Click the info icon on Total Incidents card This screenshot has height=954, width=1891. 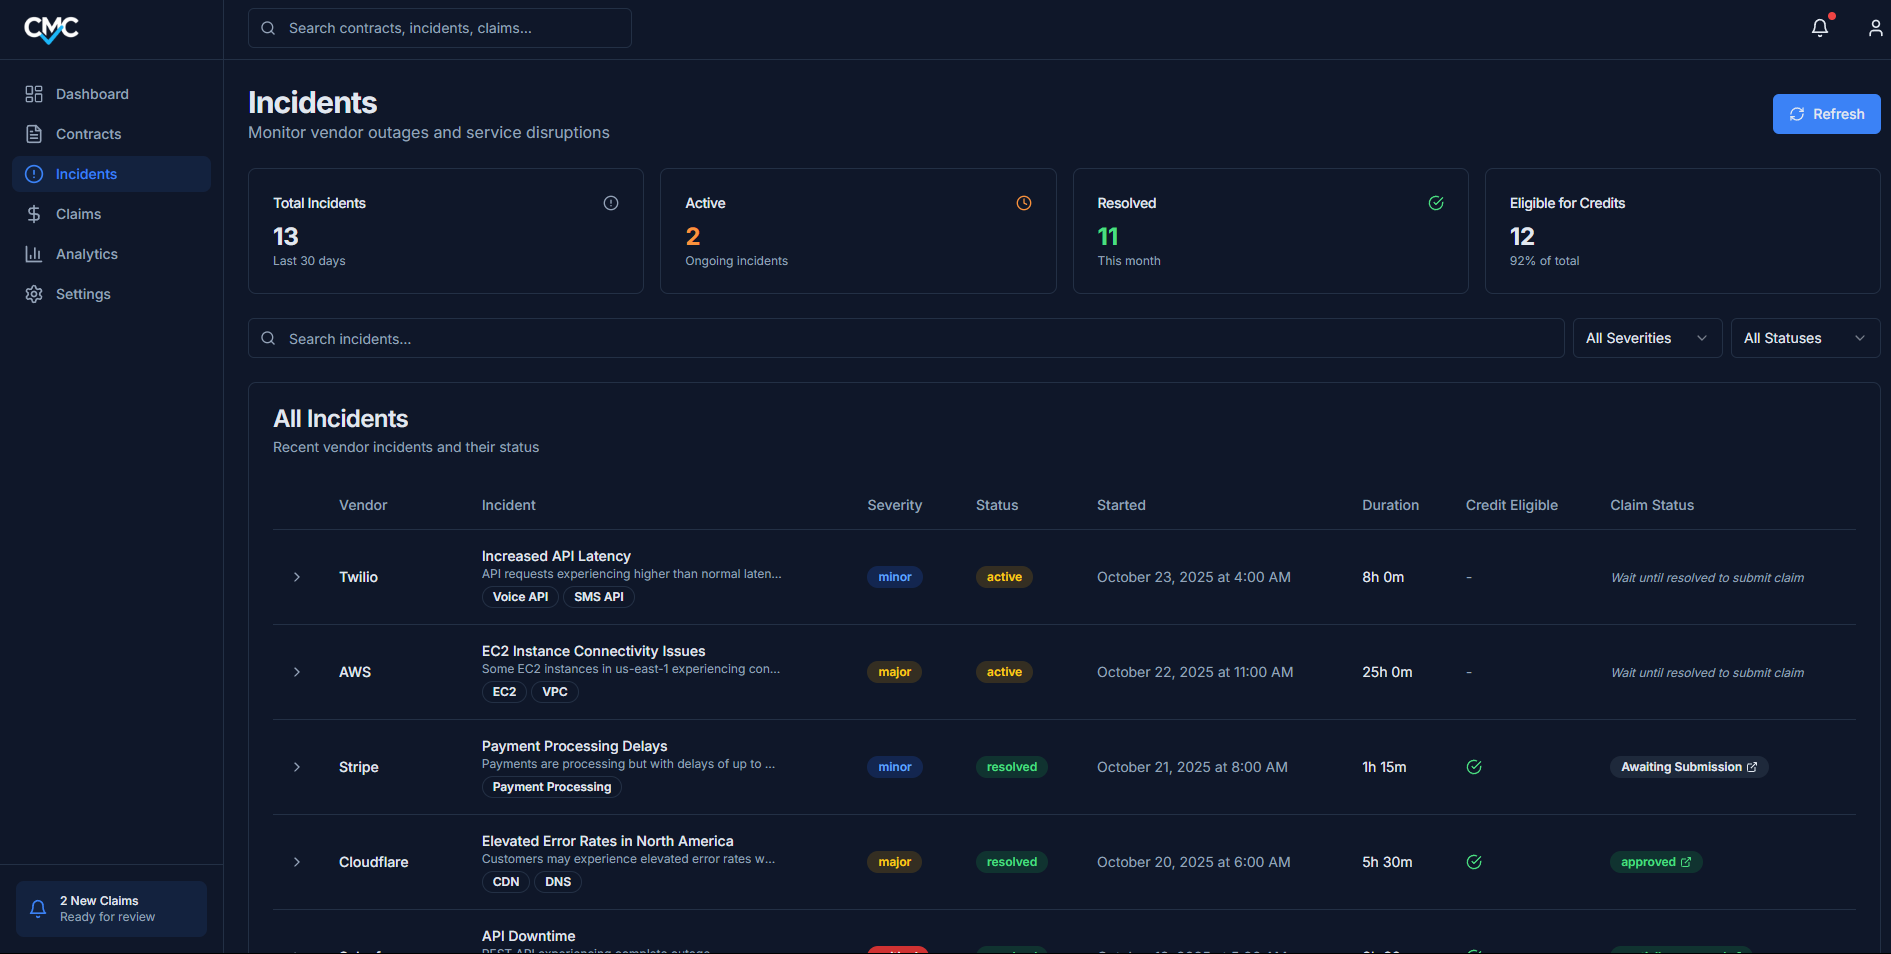coord(611,202)
